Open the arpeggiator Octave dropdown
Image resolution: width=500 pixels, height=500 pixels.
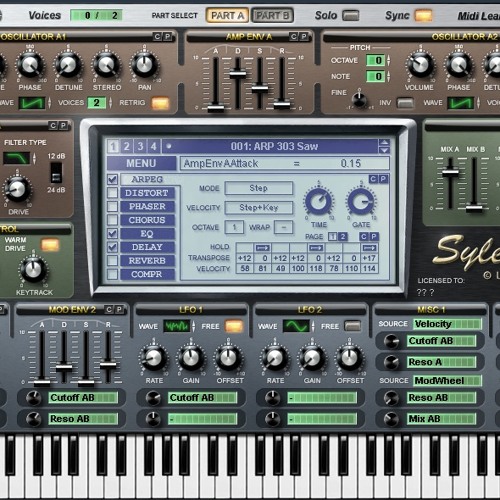[234, 227]
